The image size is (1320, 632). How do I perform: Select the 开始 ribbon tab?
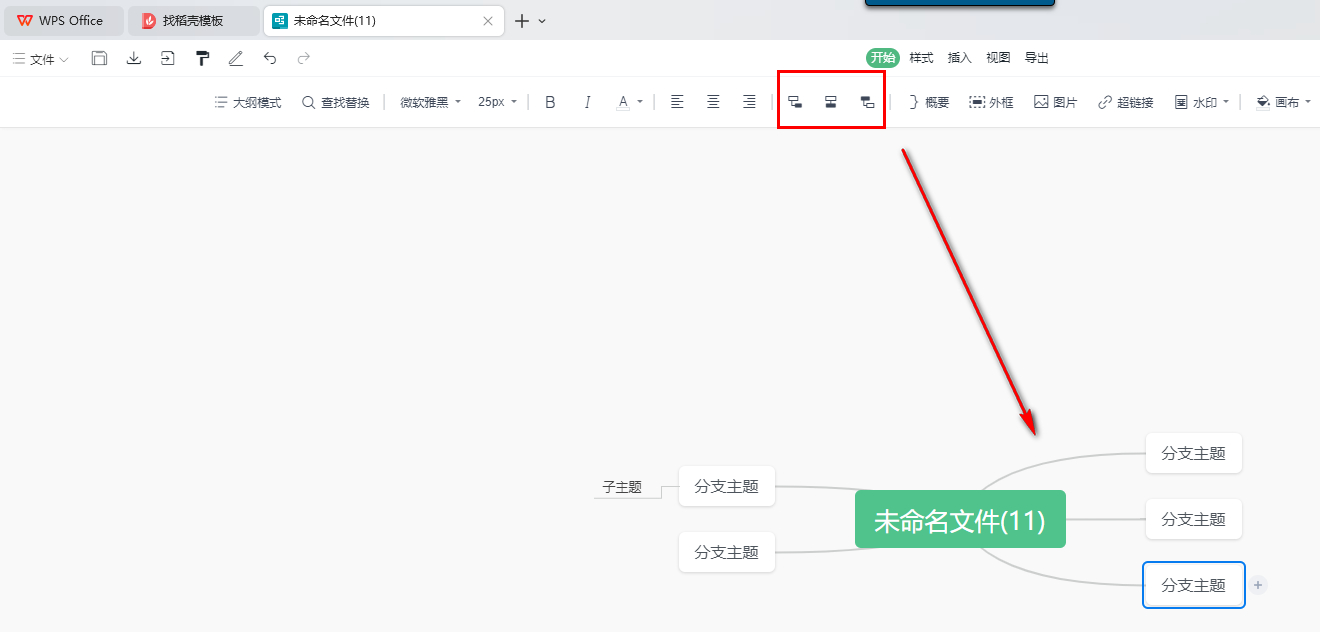pyautogui.click(x=883, y=58)
